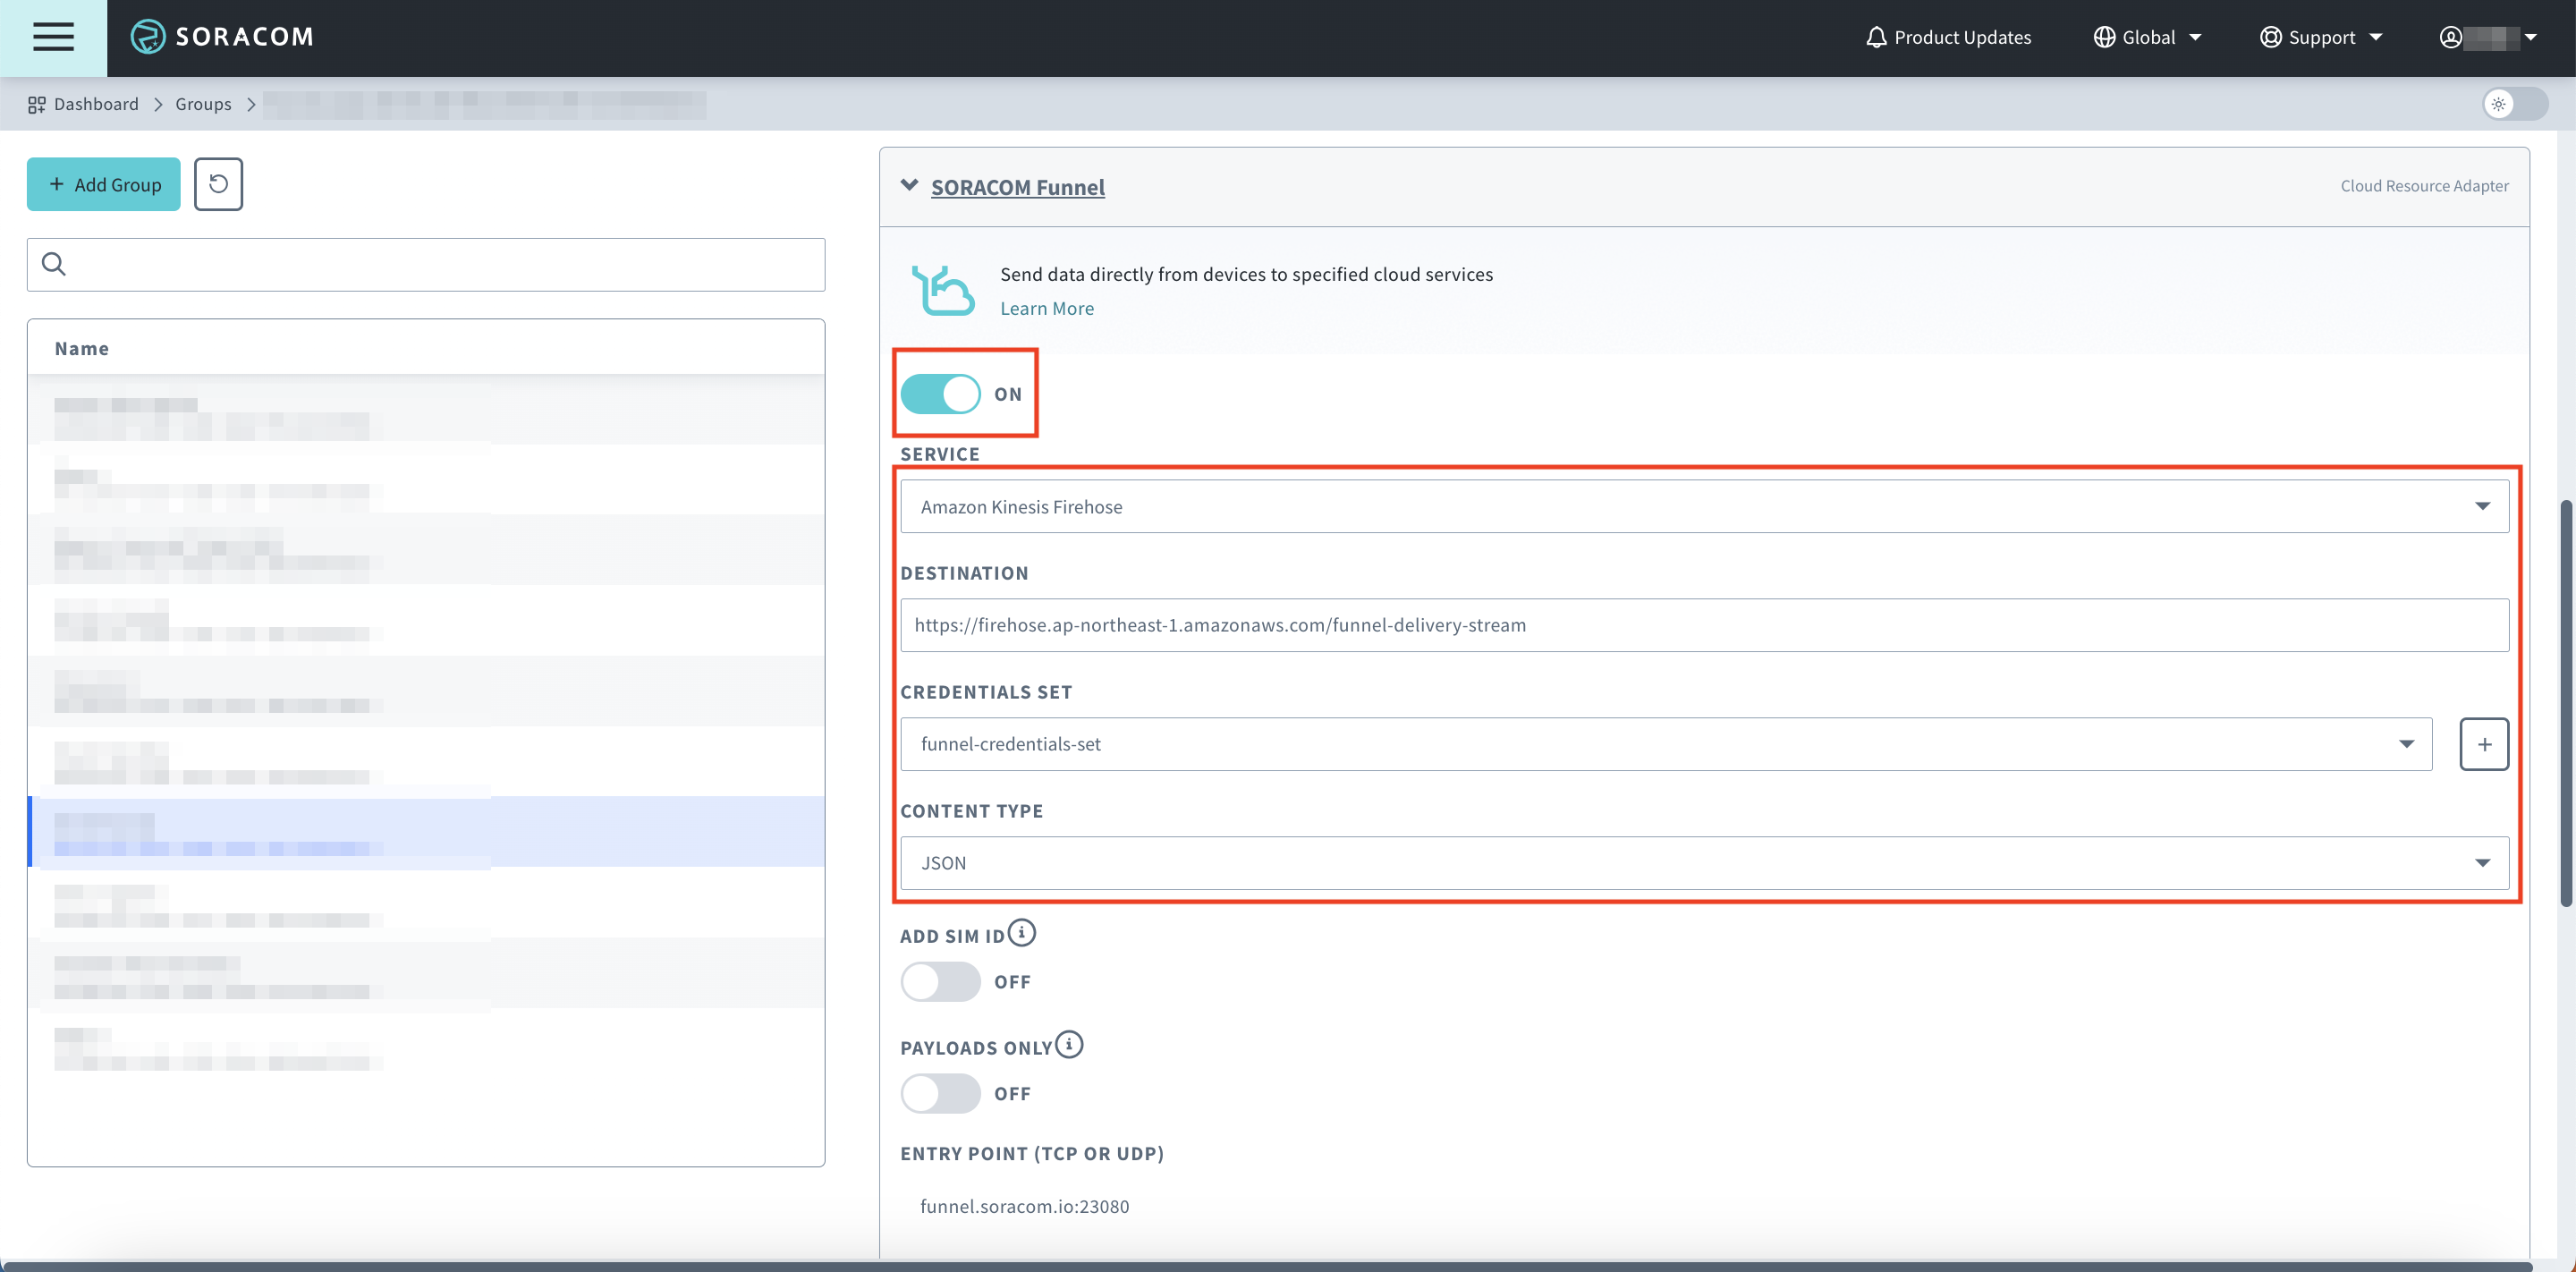Click the plus button beside credentials set
This screenshot has width=2576, height=1272.
(x=2483, y=744)
